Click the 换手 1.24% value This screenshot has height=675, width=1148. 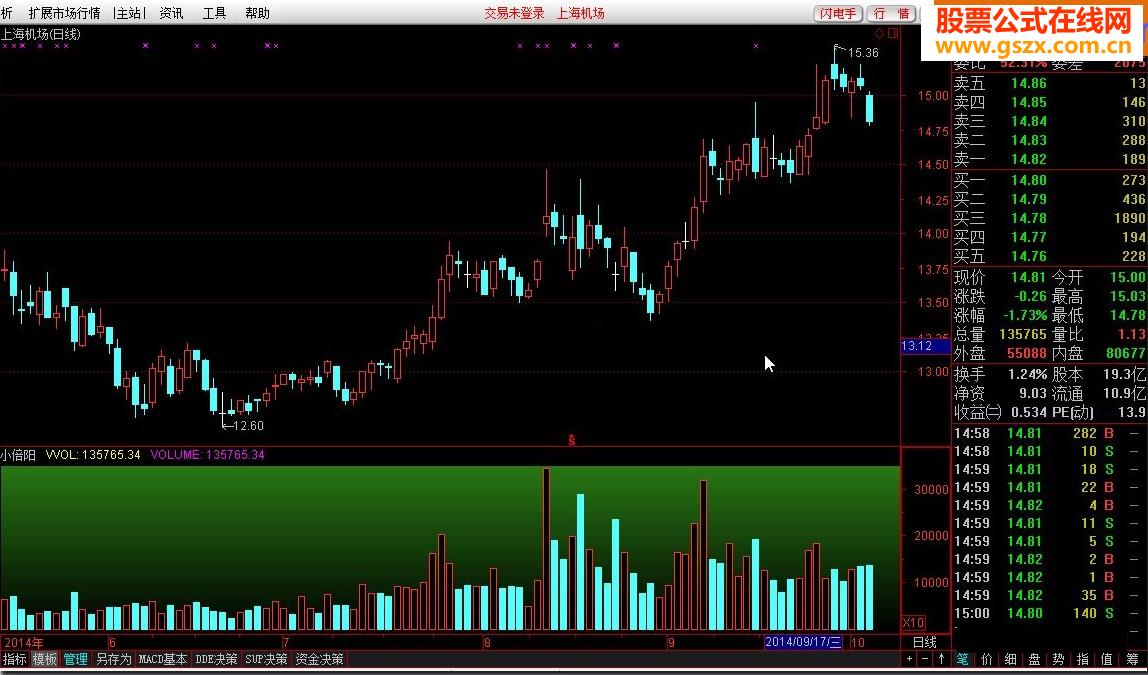coord(1027,374)
